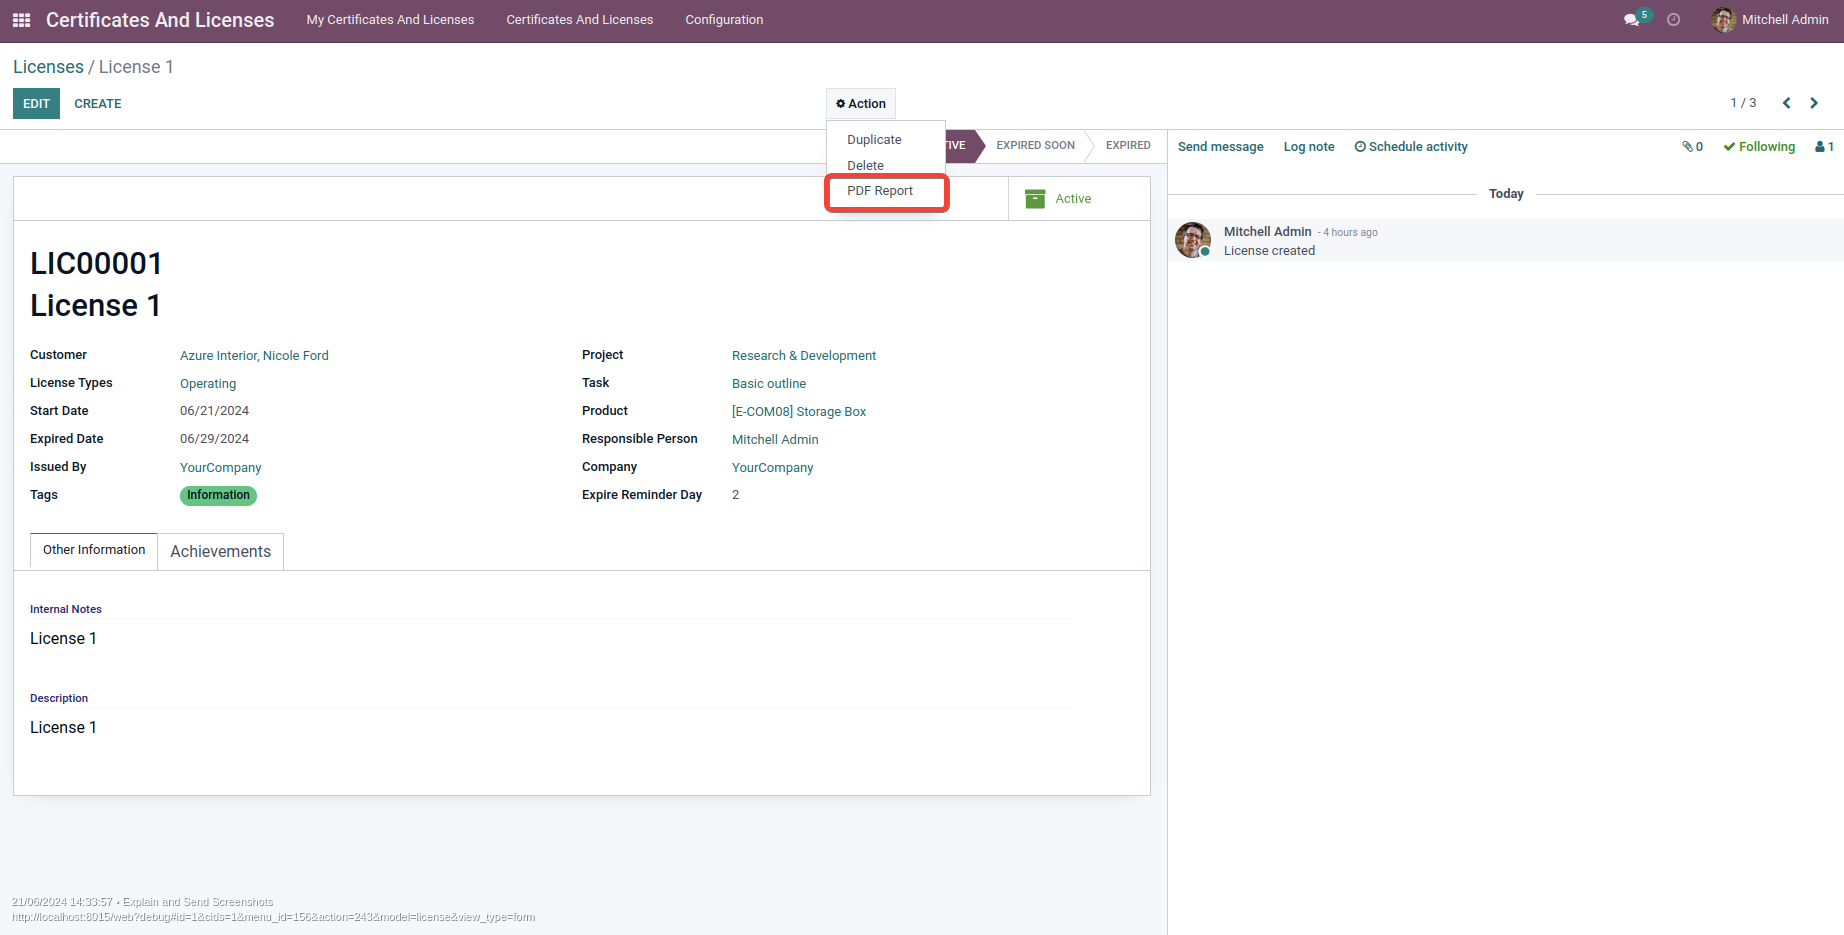Click the 'License created' message text
Viewport: 1844px width, 935px height.
coord(1269,251)
